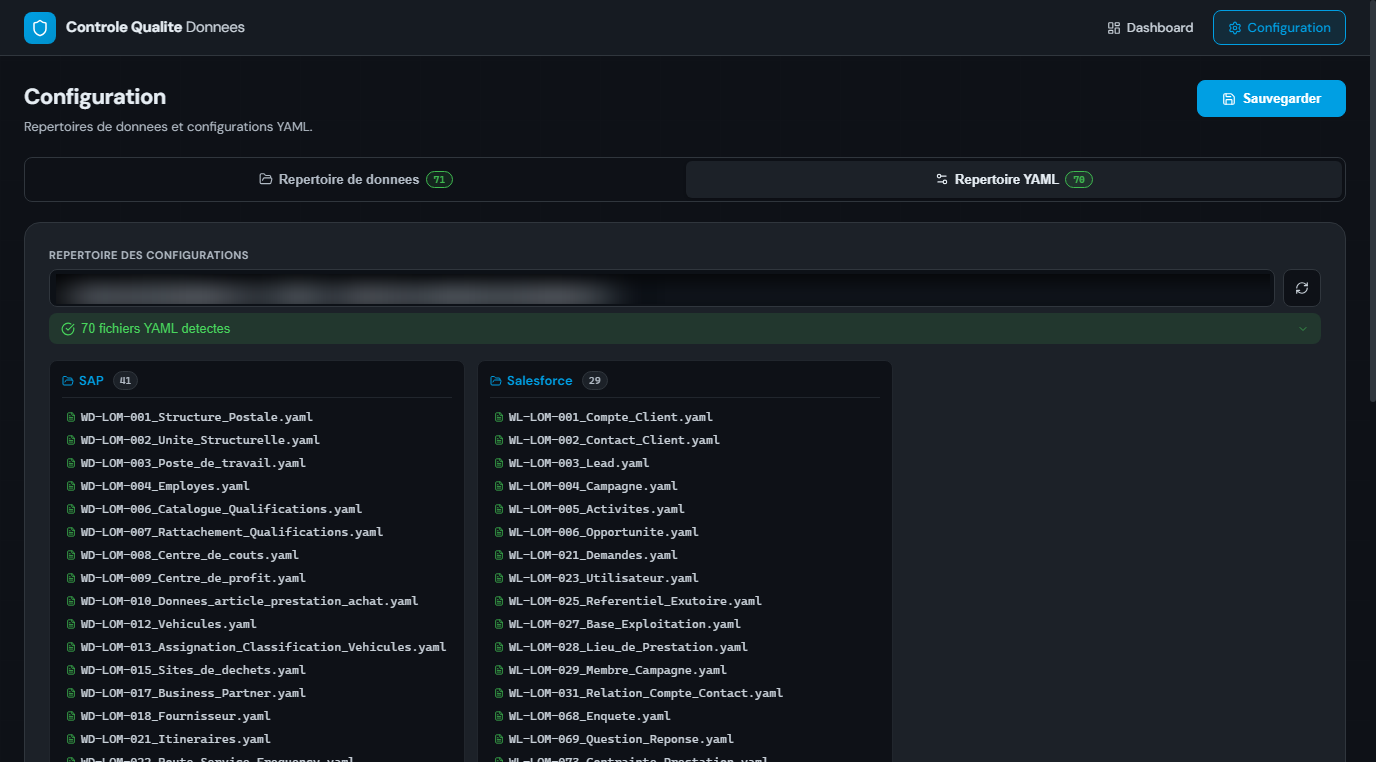Viewport: 1376px width, 762px height.
Task: Select WD-LOM-002_Unite_Structurelle.yaml file name
Action: click(200, 440)
